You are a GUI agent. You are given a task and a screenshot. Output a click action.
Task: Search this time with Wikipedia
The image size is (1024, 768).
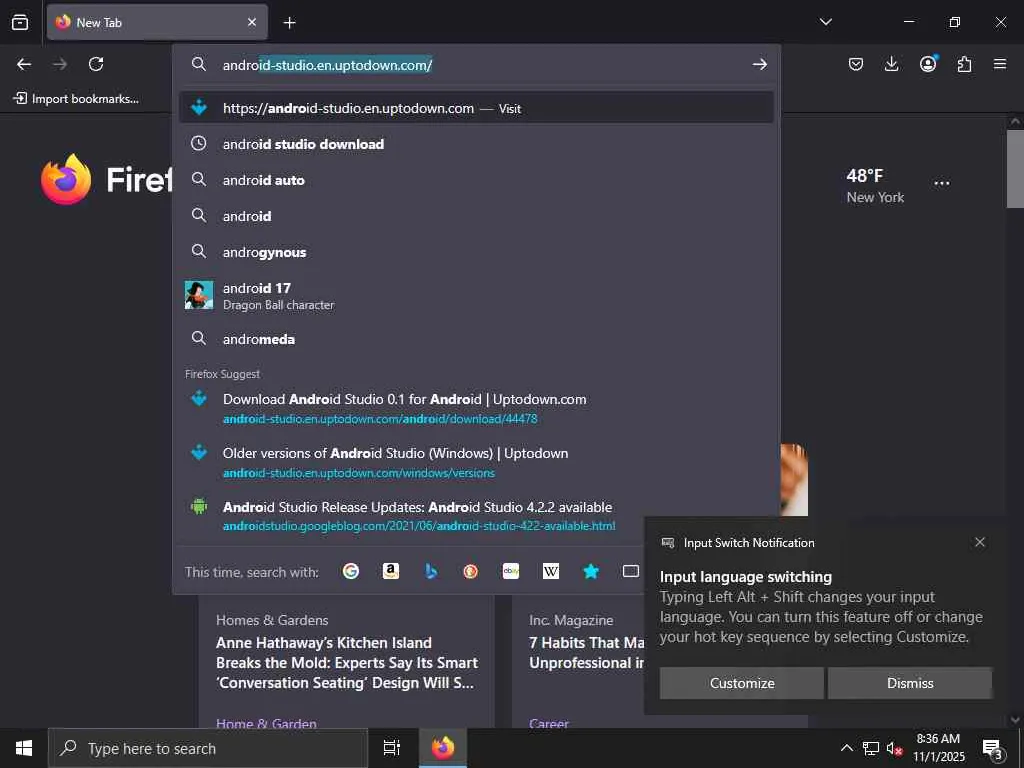coord(551,571)
